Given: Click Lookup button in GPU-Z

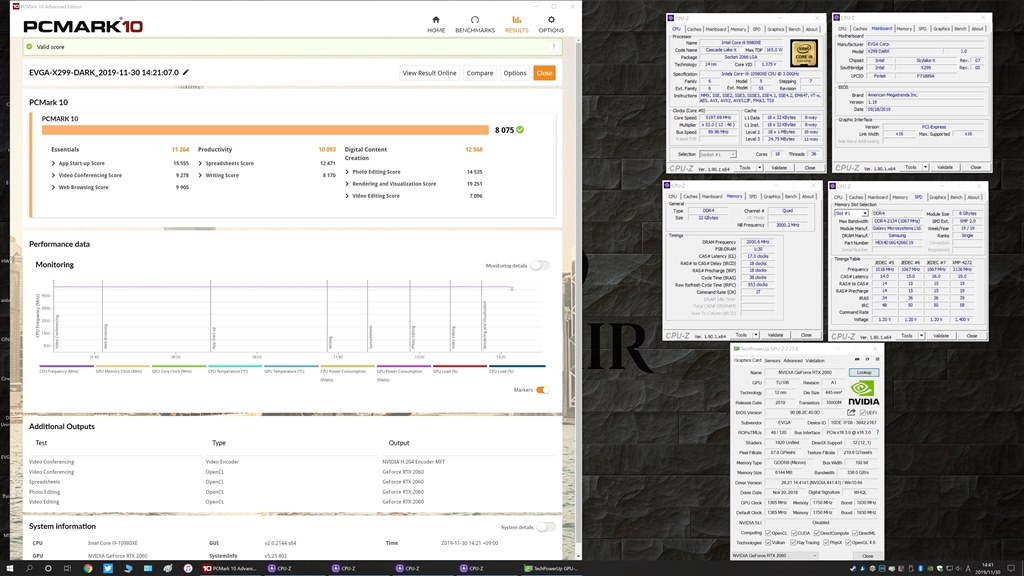Looking at the screenshot, I should tap(864, 372).
